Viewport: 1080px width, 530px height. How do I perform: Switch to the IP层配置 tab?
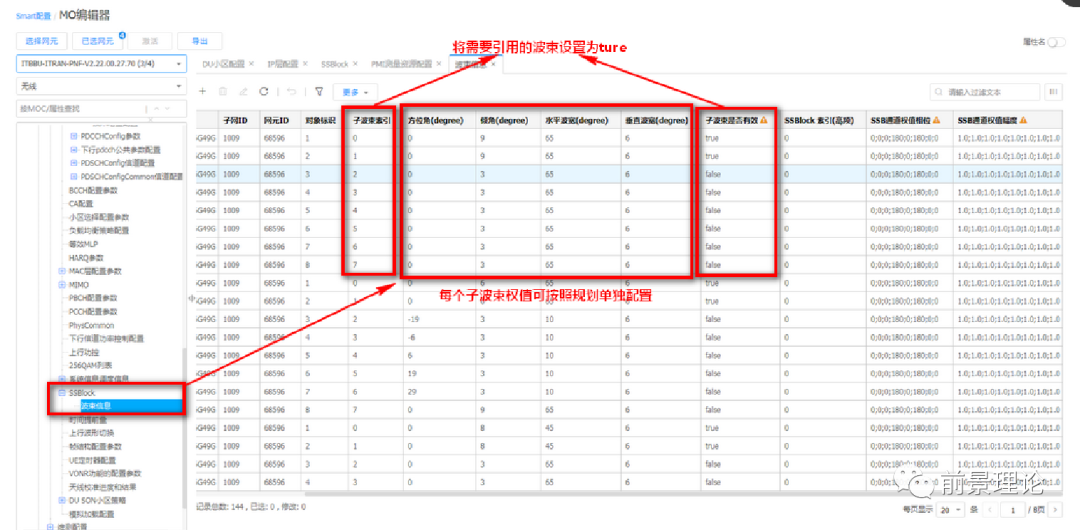click(283, 64)
